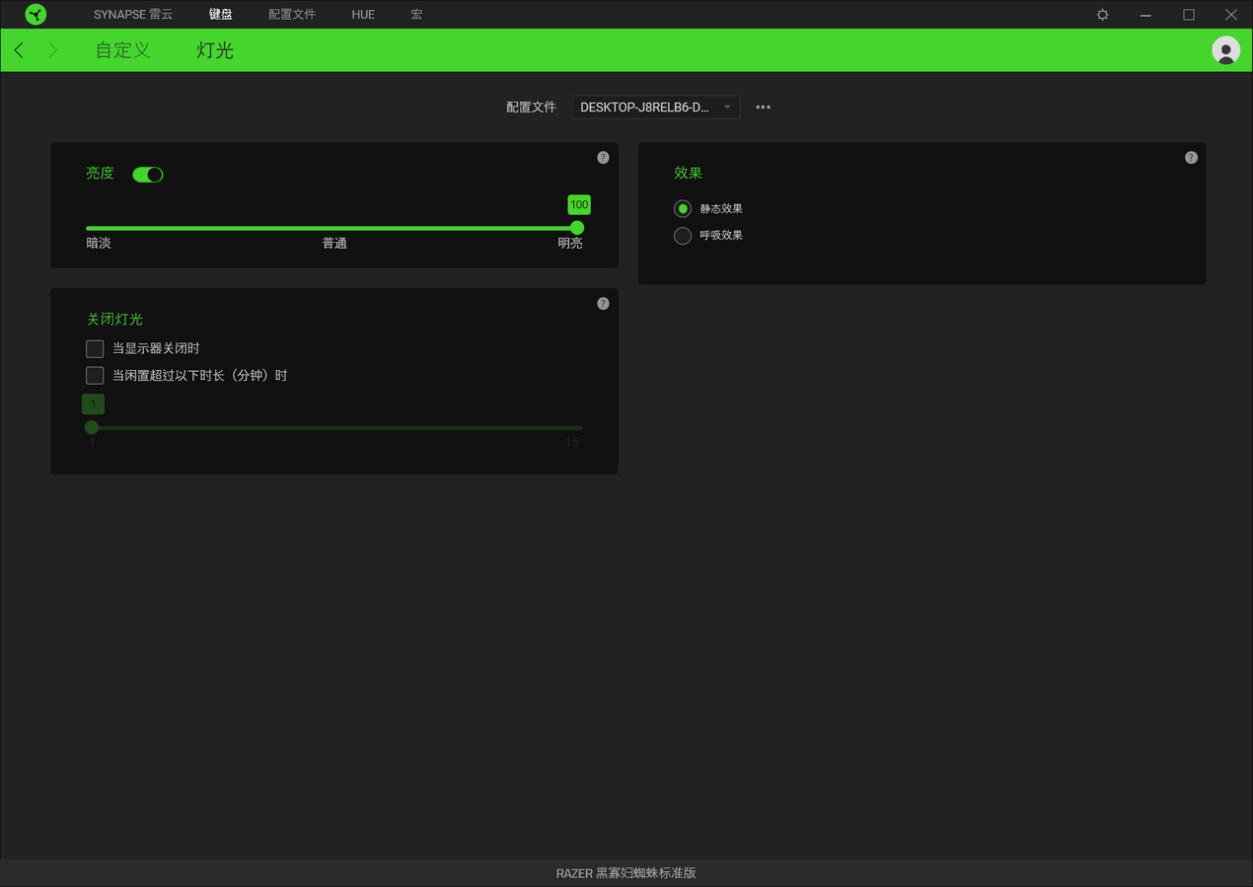1253x887 pixels.
Task: Switch to HUE tab
Action: point(363,15)
